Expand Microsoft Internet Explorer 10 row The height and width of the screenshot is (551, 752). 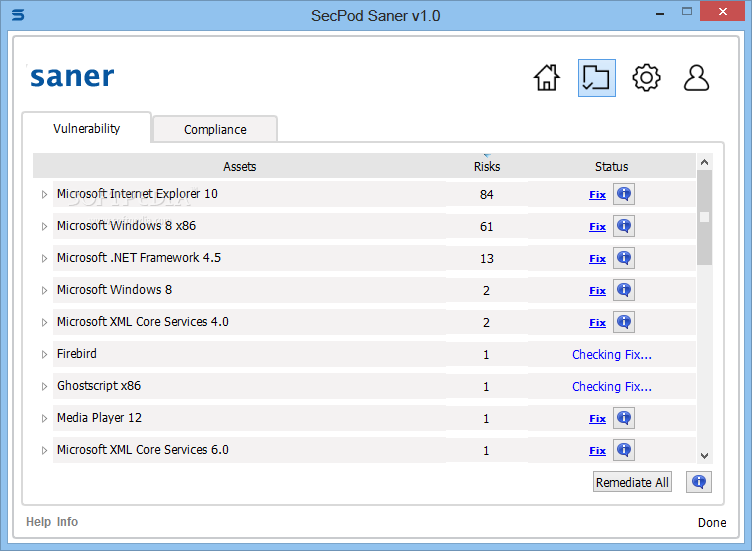44,194
